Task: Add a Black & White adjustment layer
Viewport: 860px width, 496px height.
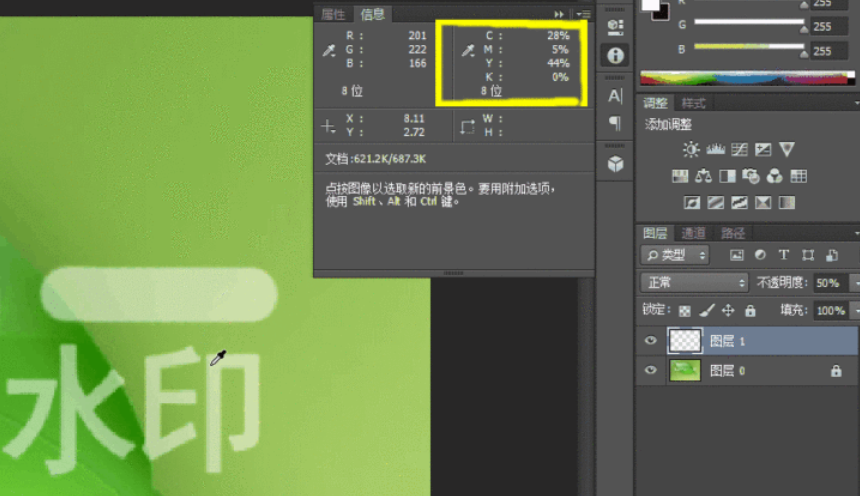Action: 727,176
